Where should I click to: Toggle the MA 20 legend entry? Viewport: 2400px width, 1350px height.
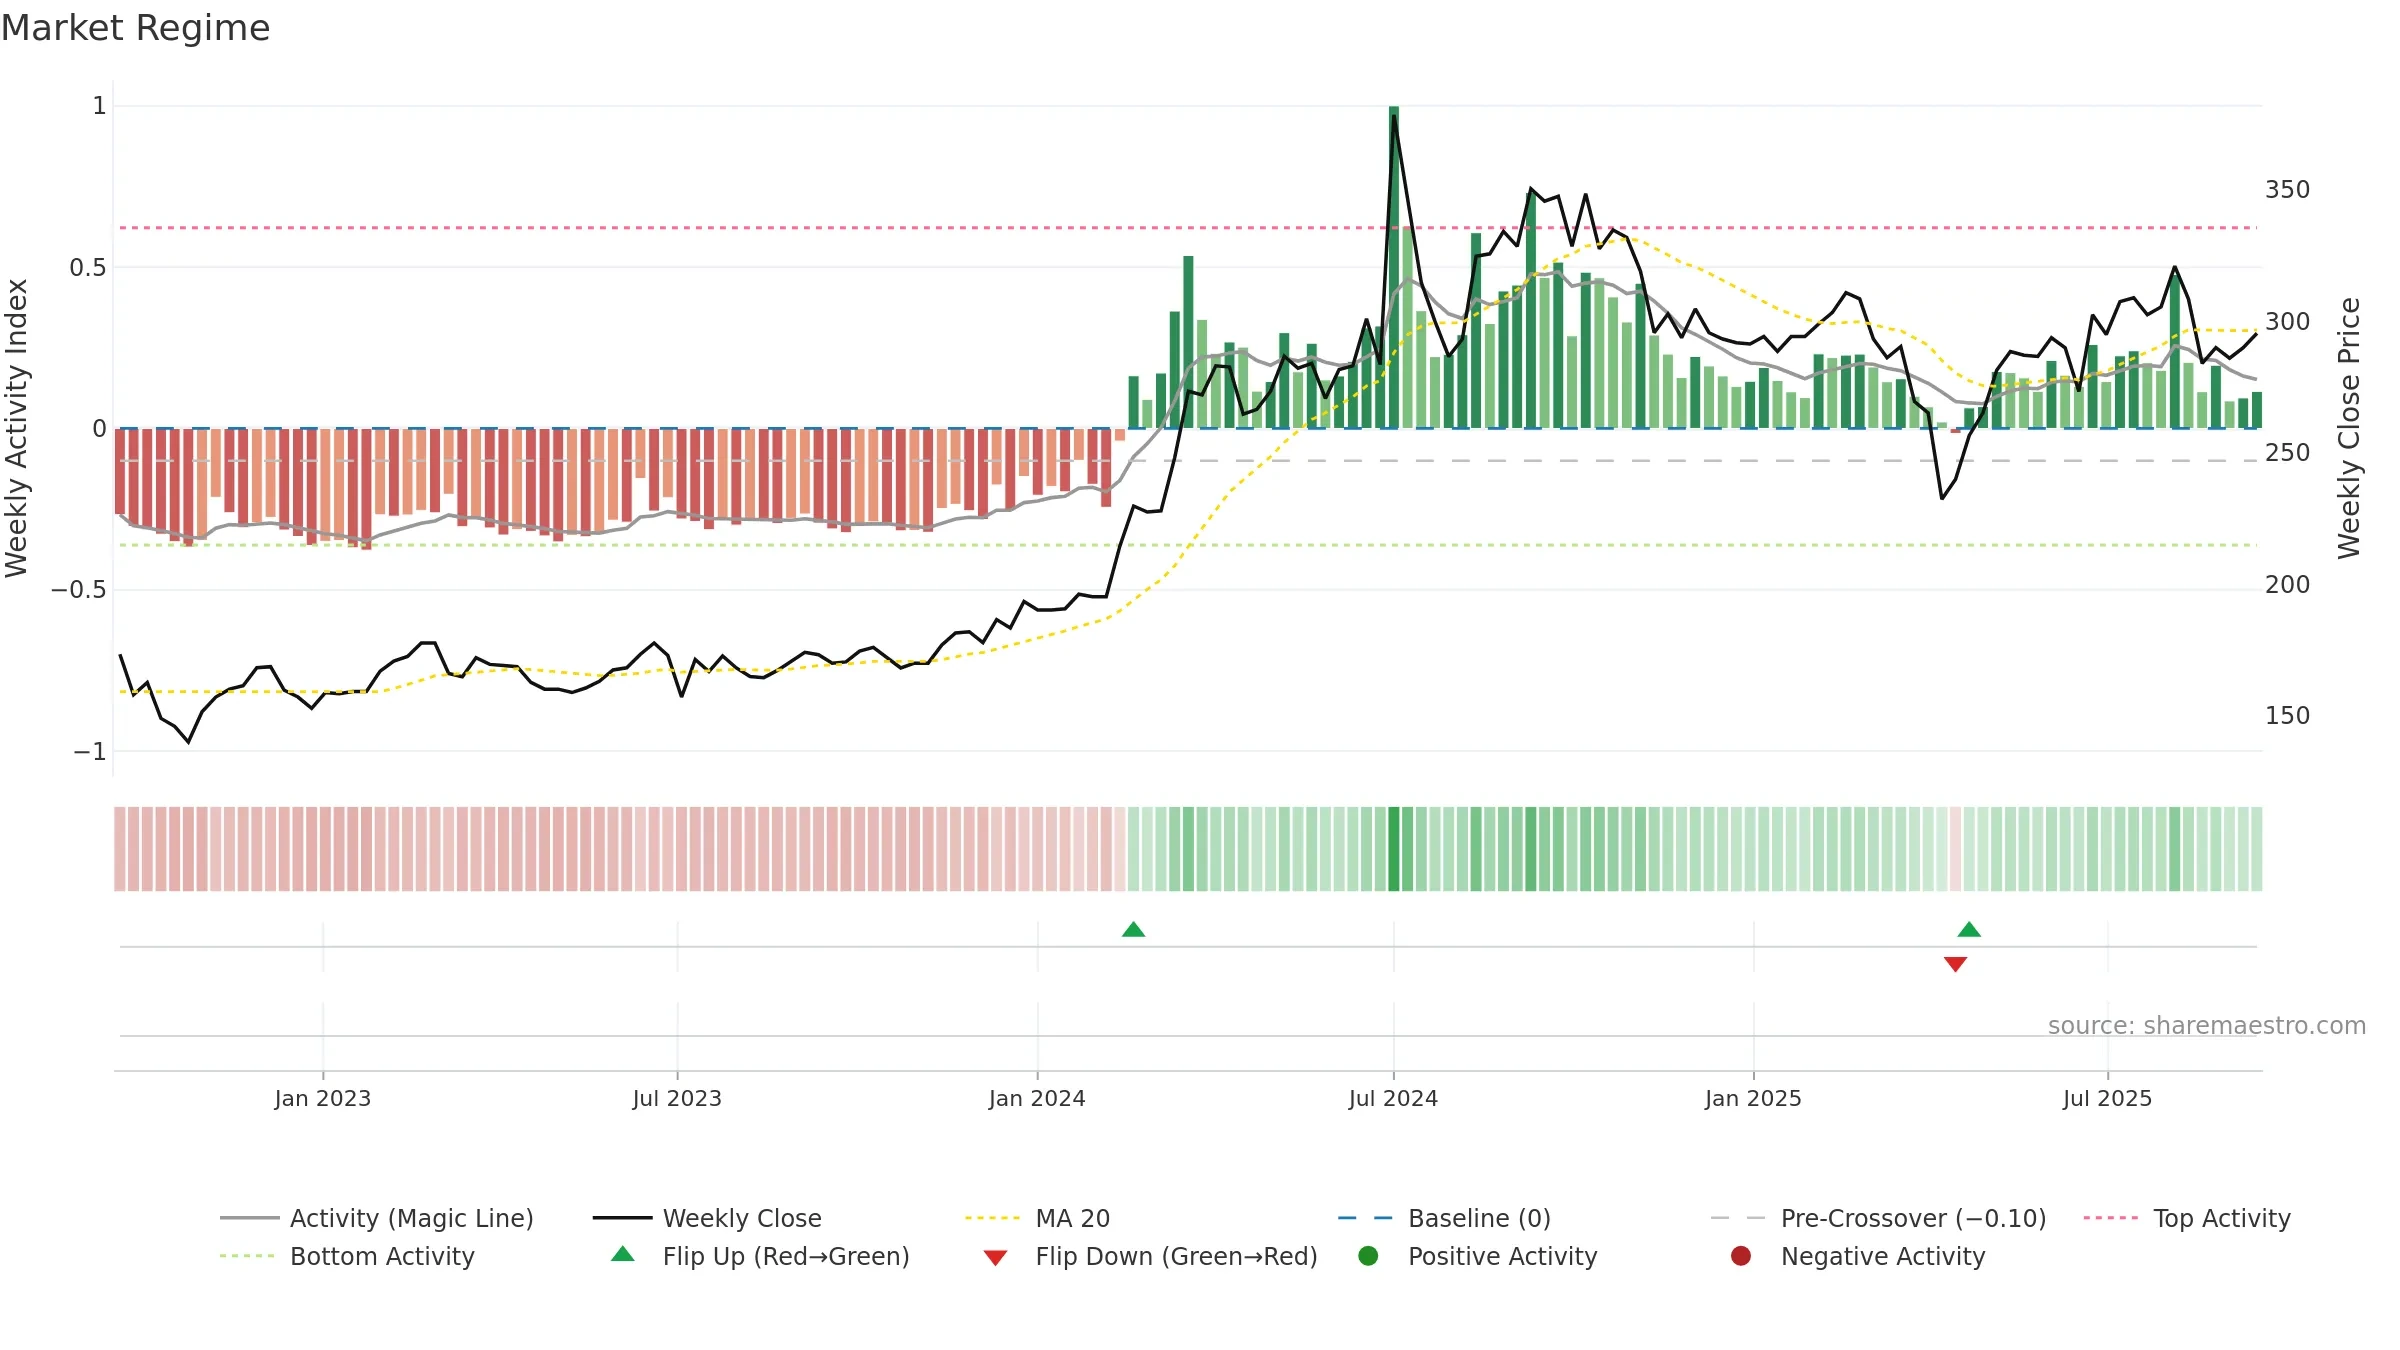1037,1218
